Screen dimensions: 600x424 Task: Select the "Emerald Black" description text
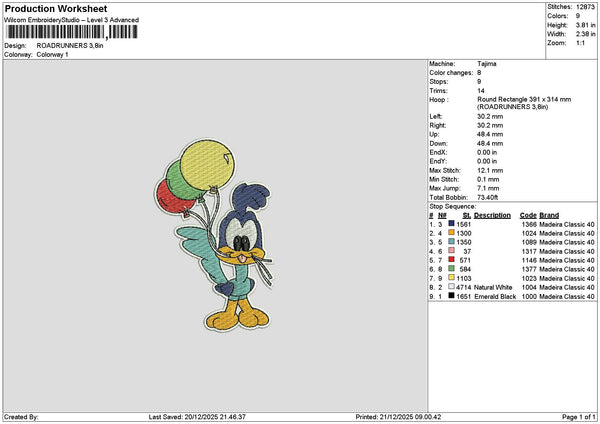495,297
